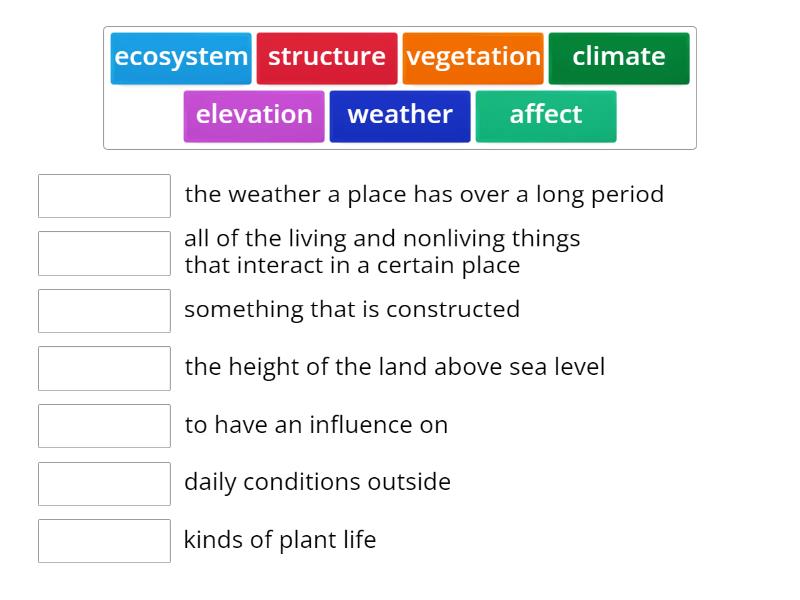
Task: Select the affect word tile
Action: point(546,115)
